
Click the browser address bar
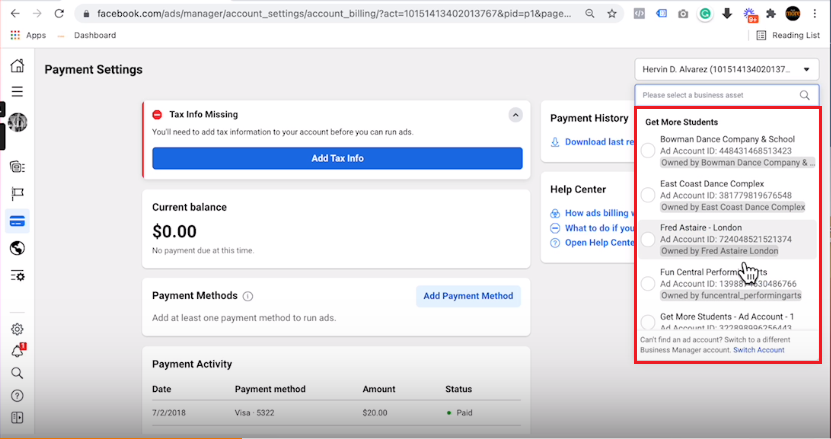coord(334,14)
